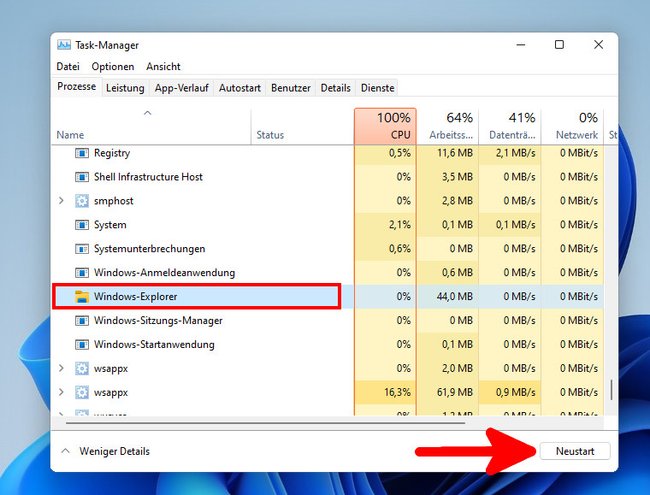The image size is (650, 495).
Task: Expand the wsappx group using 61,9 MB
Action: point(61,392)
